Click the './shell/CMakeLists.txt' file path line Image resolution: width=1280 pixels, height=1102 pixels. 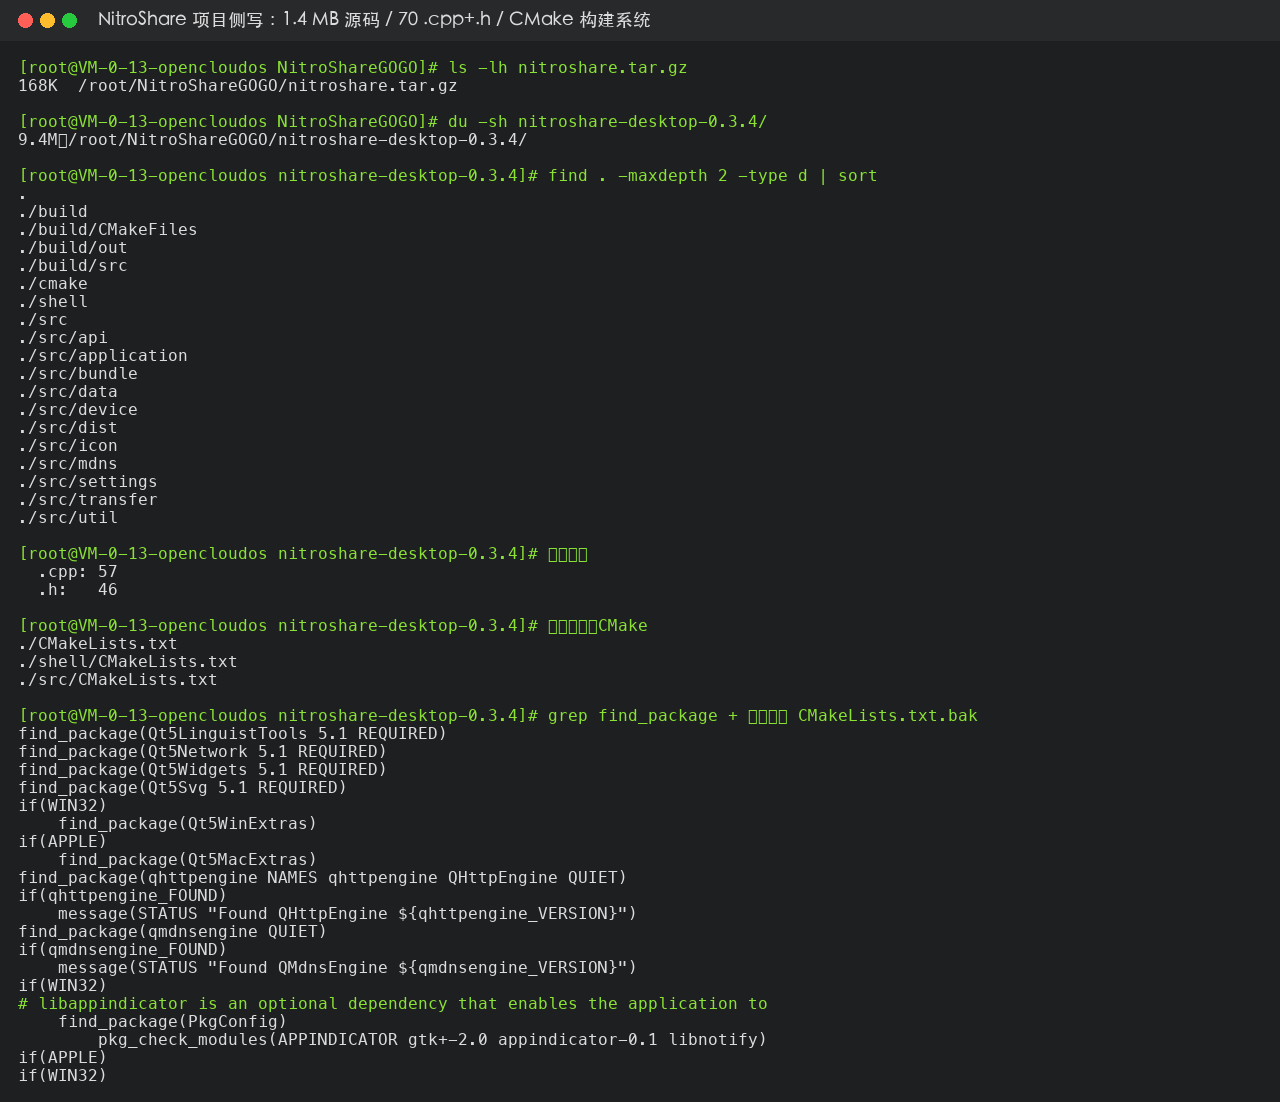pos(128,662)
